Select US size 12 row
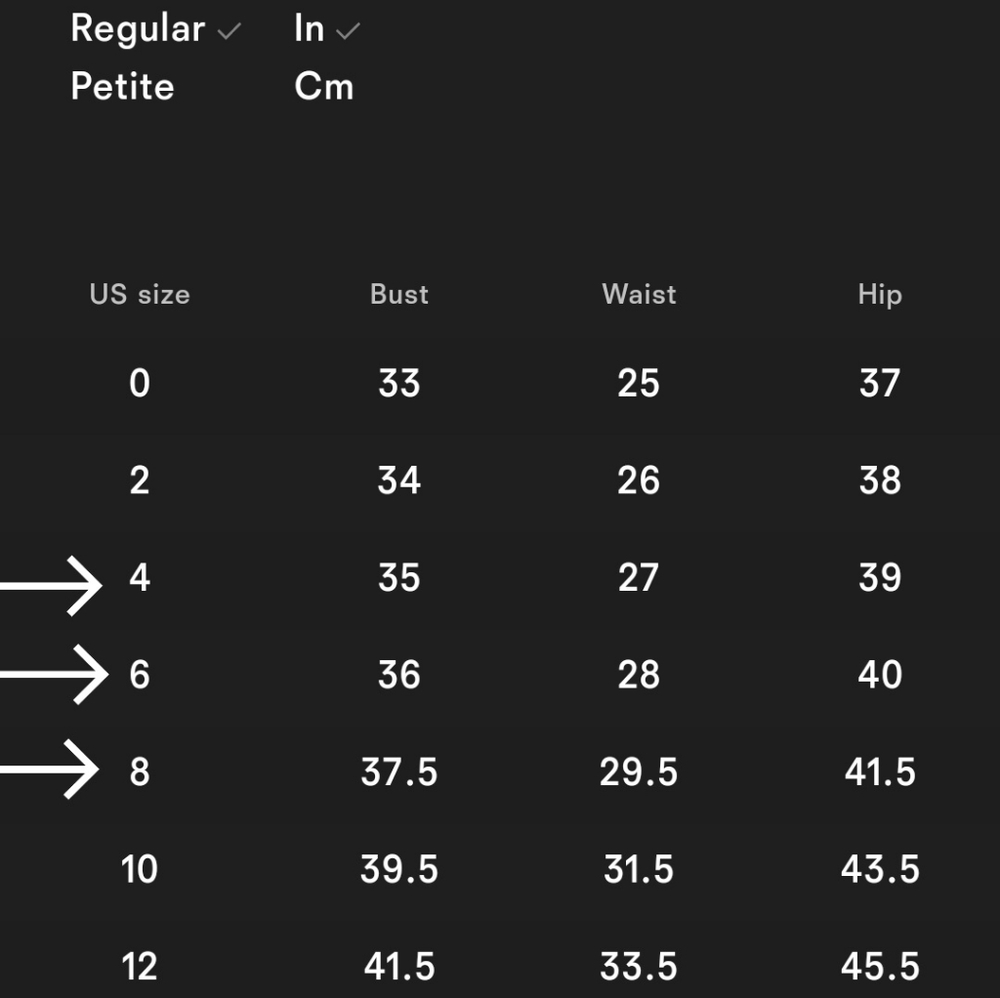The height and width of the screenshot is (998, 1000). click(500, 966)
